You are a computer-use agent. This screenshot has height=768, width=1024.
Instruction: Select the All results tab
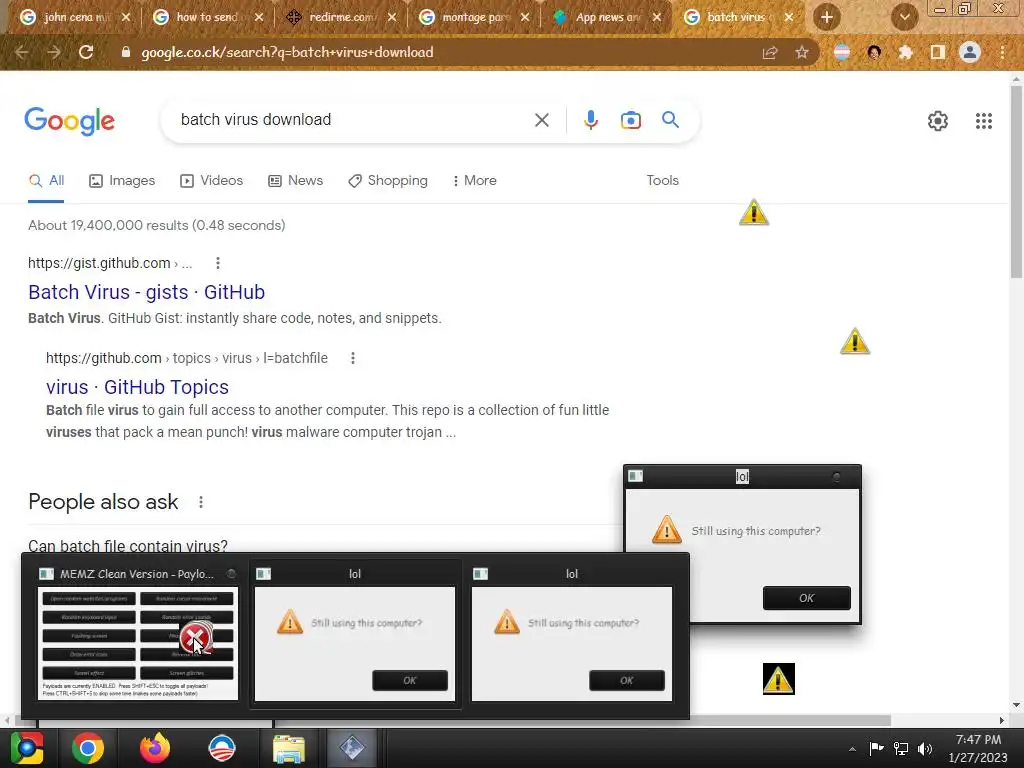(x=46, y=180)
